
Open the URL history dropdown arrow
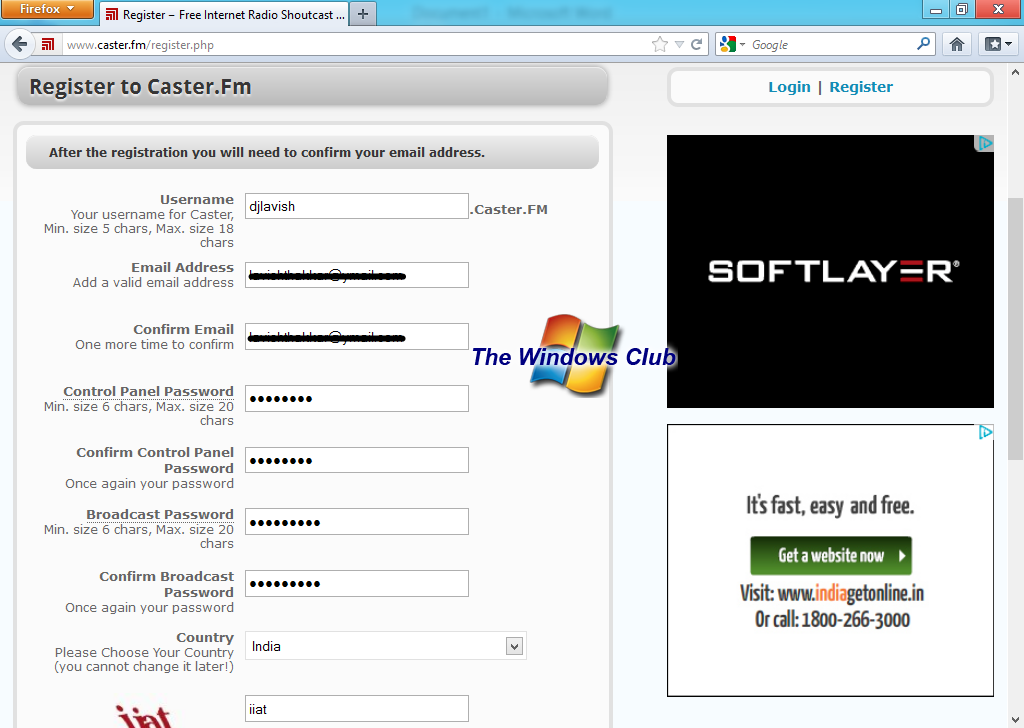click(679, 44)
